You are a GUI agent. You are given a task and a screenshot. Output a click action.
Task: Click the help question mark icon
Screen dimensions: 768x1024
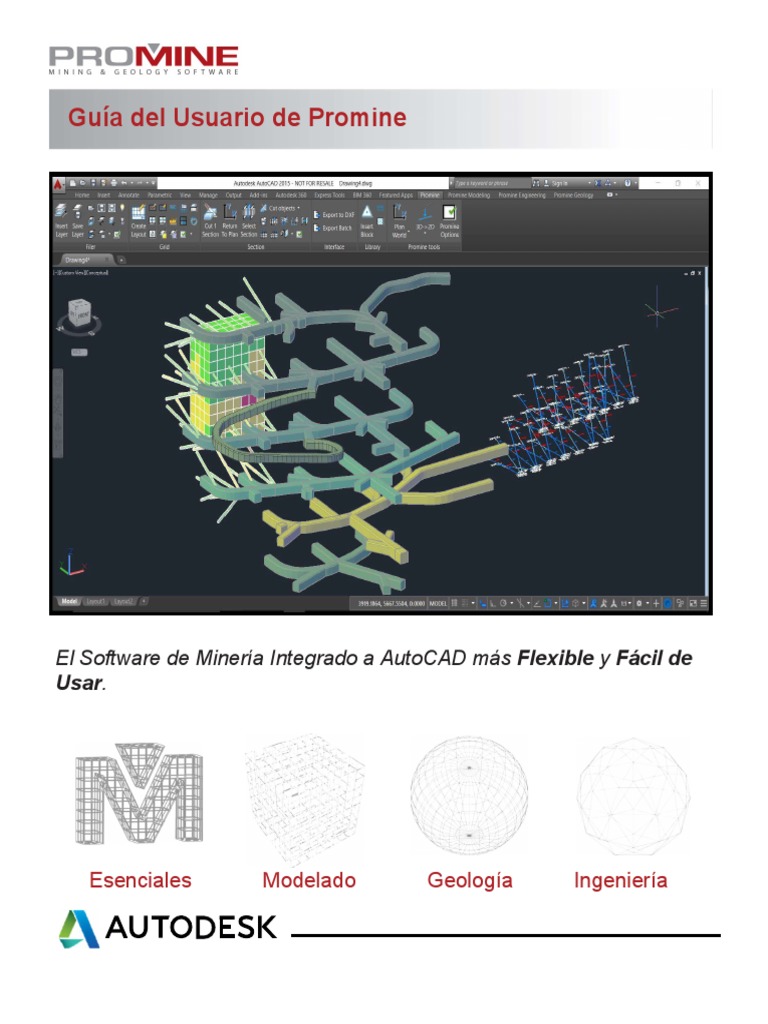pos(628,184)
